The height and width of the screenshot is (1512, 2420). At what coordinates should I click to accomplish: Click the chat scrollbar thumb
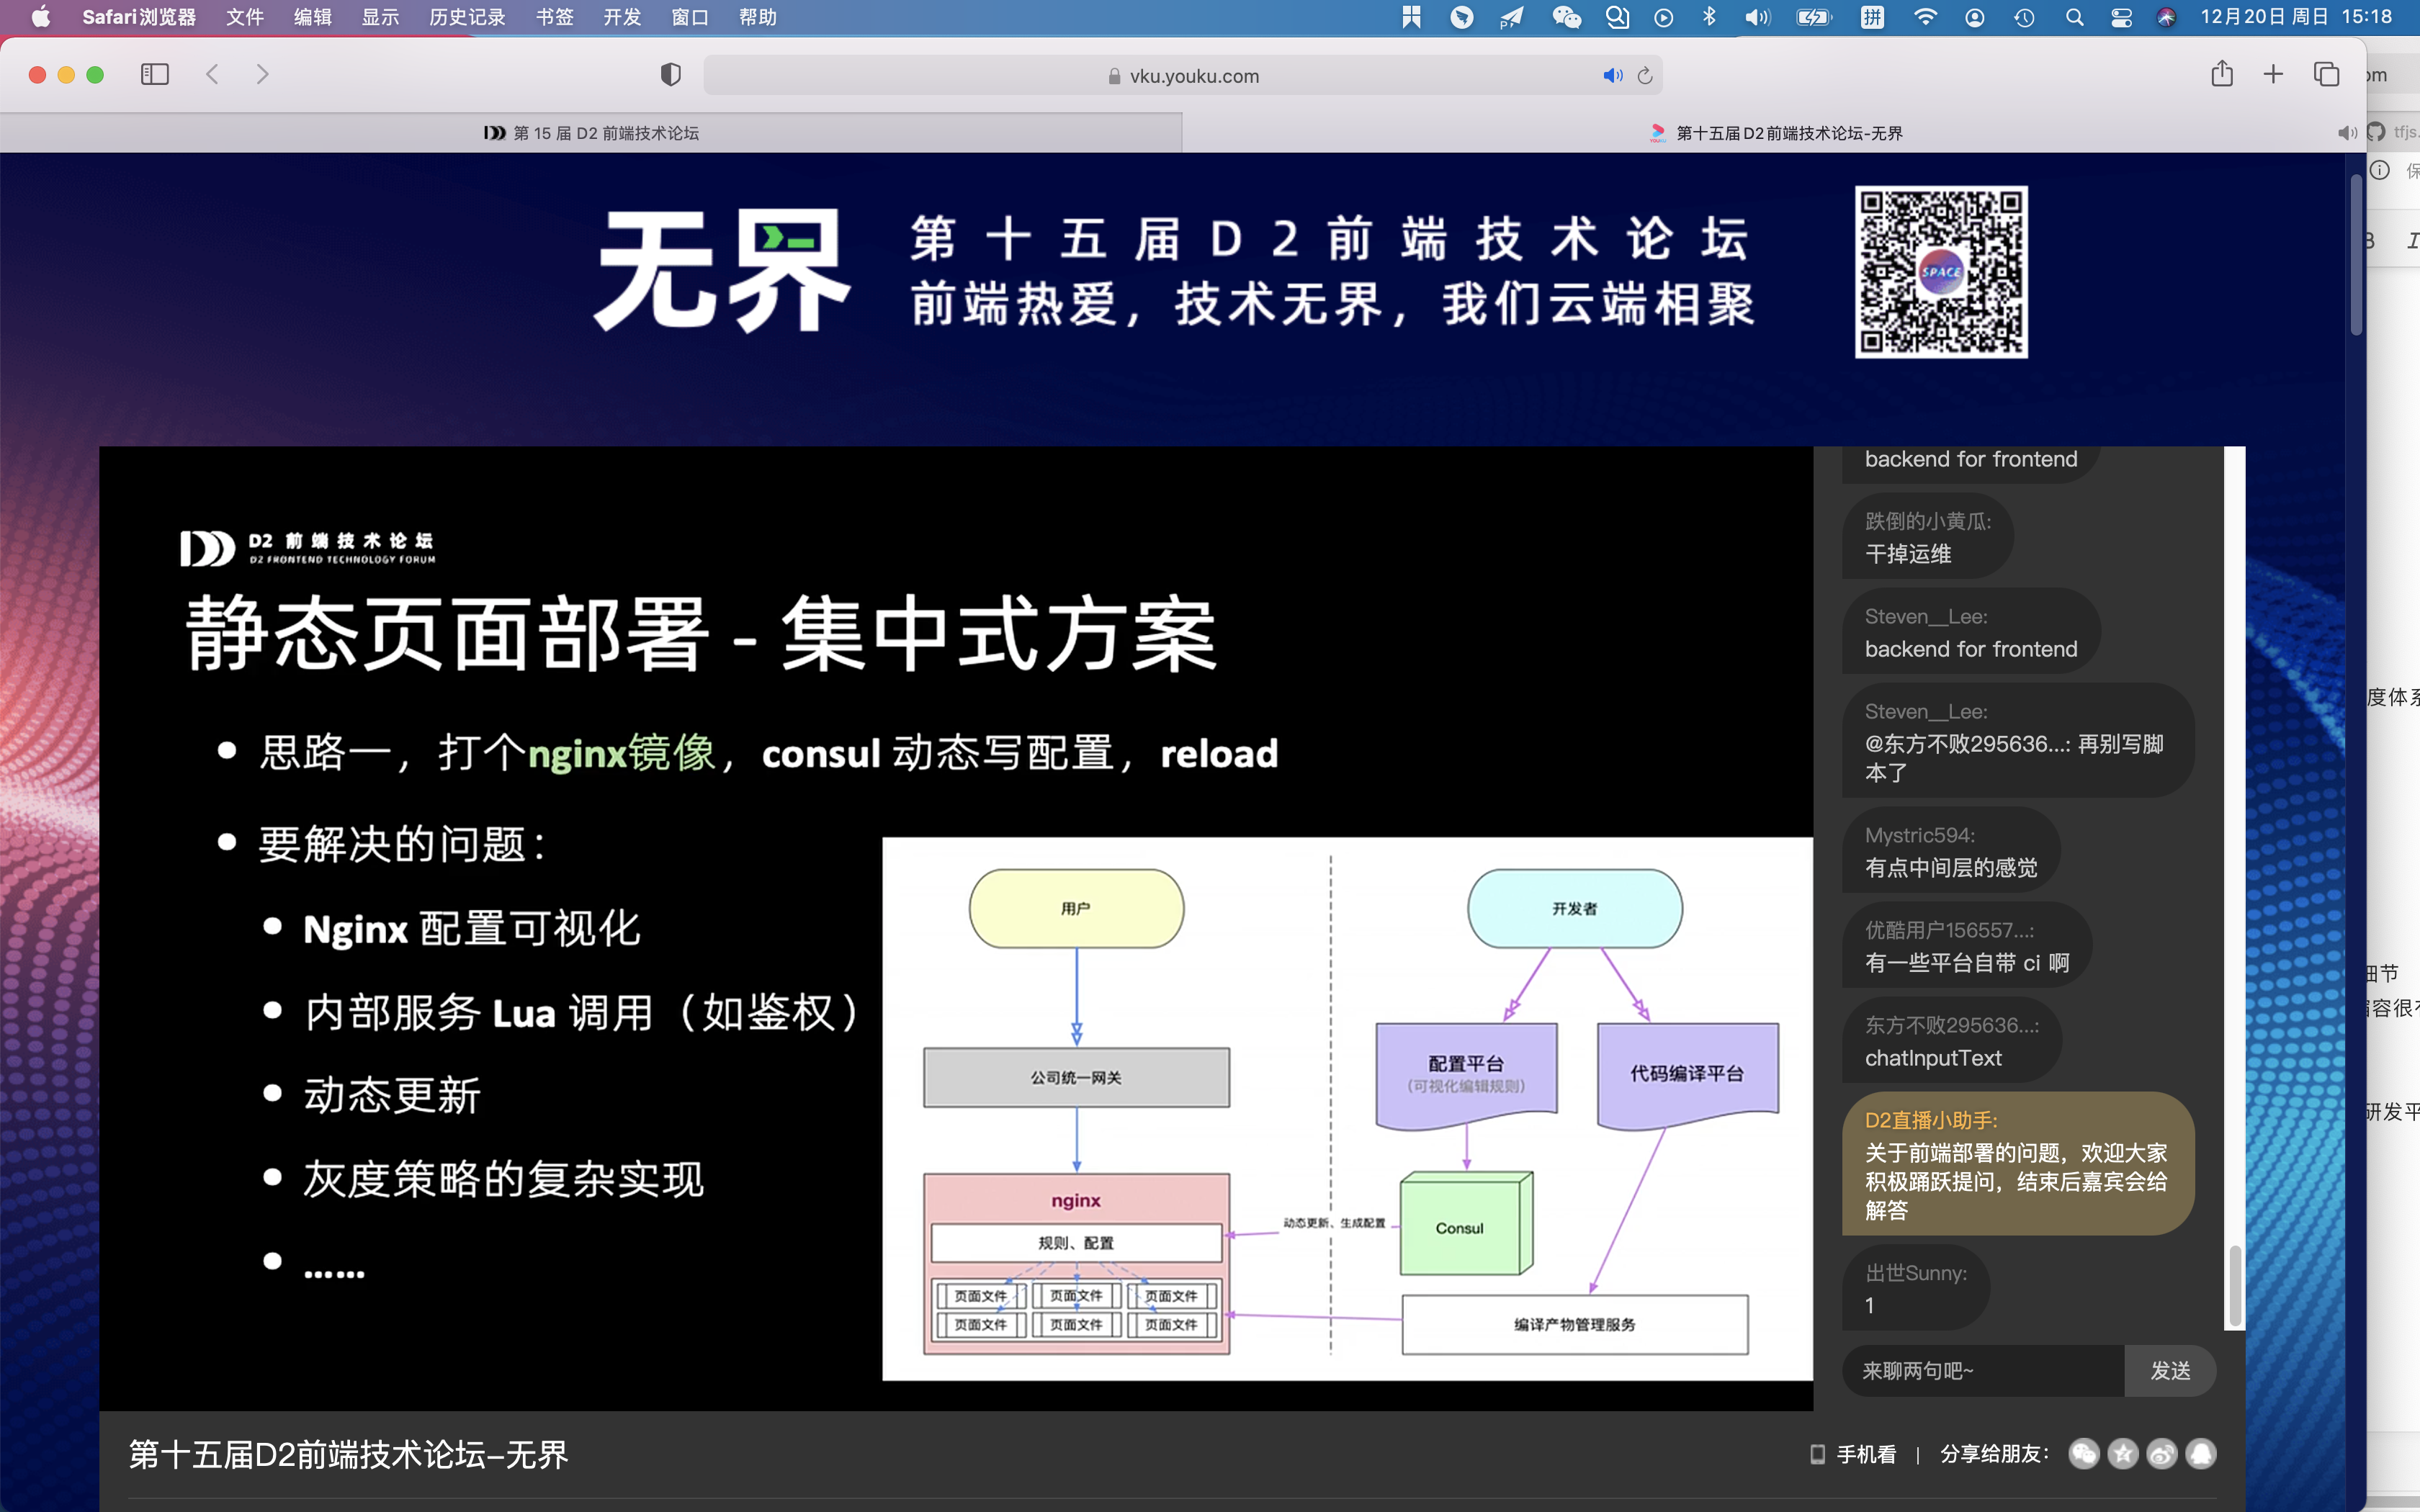(x=2234, y=1286)
